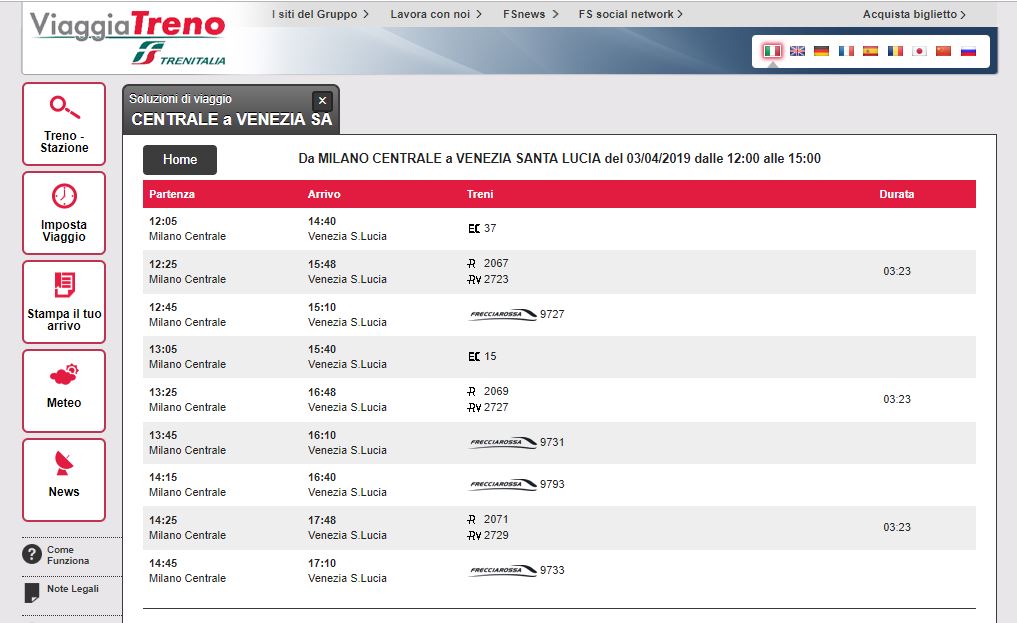The width and height of the screenshot is (1017, 623).
Task: Click the Frecciarossa logo for train 9733
Action: tap(503, 570)
